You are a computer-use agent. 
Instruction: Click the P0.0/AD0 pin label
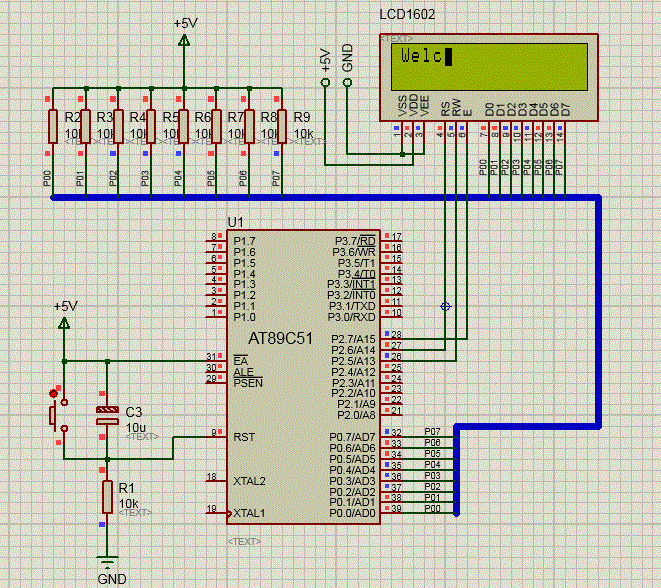tap(352, 513)
